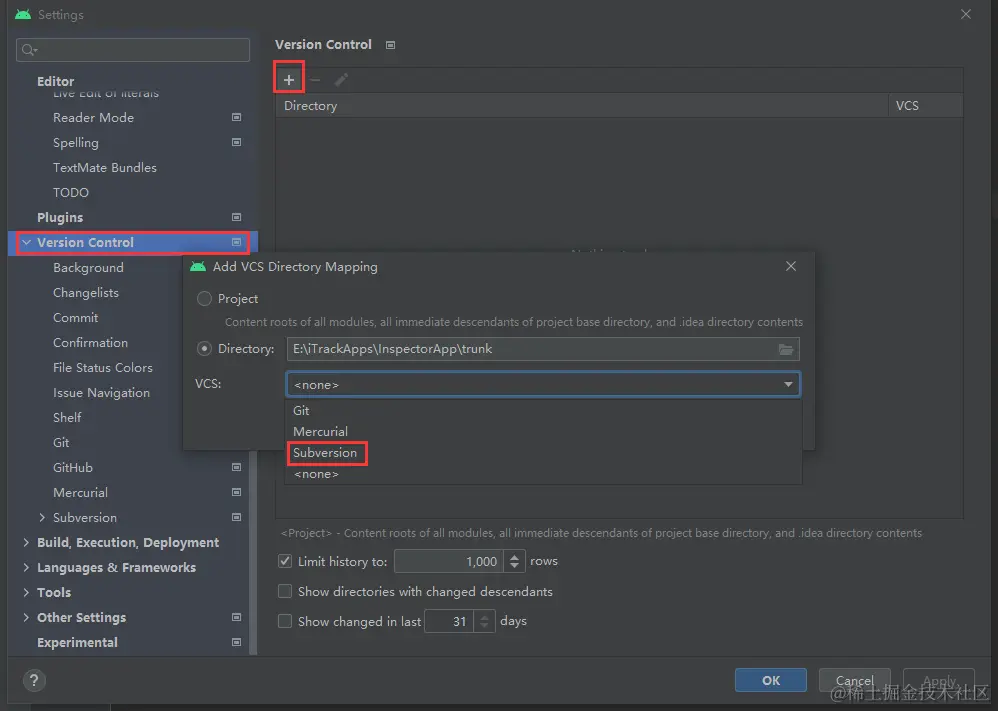
Task: Toggle the Limit history to checkbox
Action: pyautogui.click(x=285, y=561)
